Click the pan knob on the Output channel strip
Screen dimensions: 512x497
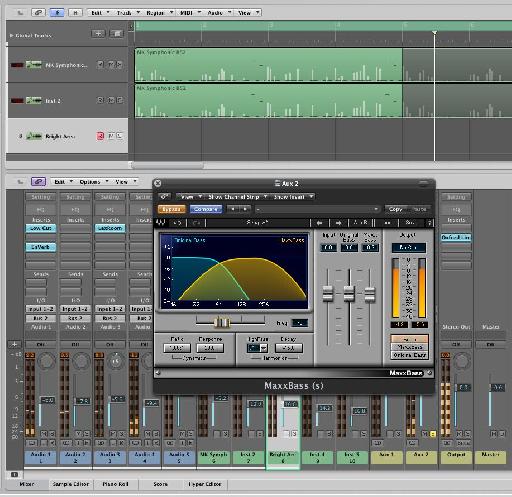coord(462,361)
